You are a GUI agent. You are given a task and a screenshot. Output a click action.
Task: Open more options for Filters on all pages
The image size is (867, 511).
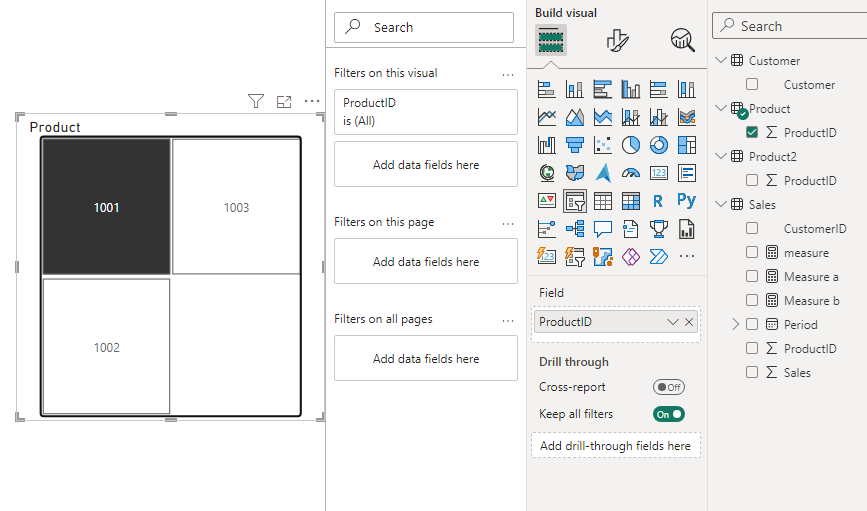508,320
